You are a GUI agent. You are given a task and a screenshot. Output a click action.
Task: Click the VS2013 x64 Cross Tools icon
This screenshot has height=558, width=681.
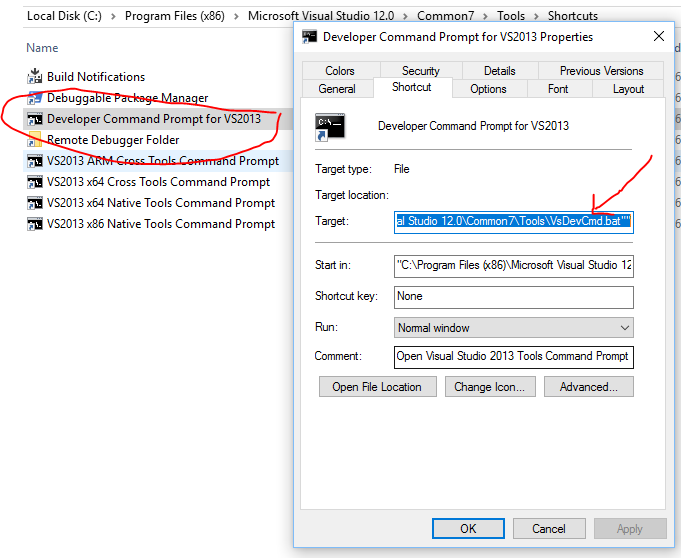[x=35, y=182]
